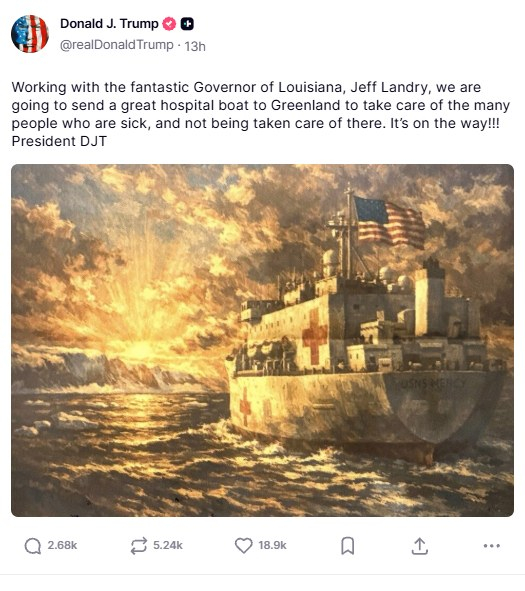This screenshot has width=525, height=591.
Task: Open Donald J. Trump display name
Action: coord(109,23)
